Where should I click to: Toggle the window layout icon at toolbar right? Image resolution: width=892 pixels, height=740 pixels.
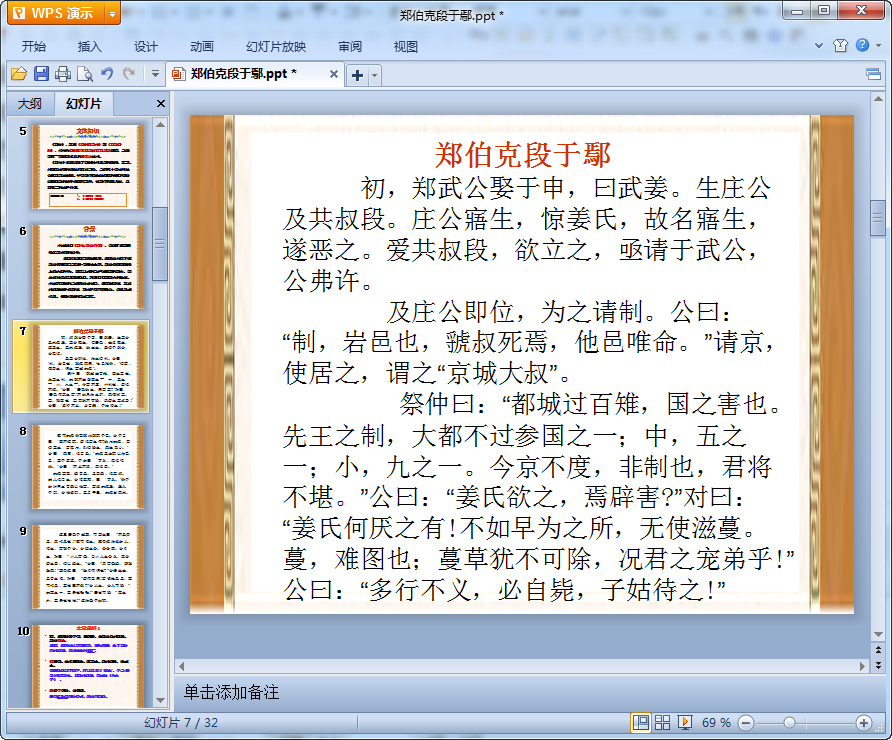(873, 74)
